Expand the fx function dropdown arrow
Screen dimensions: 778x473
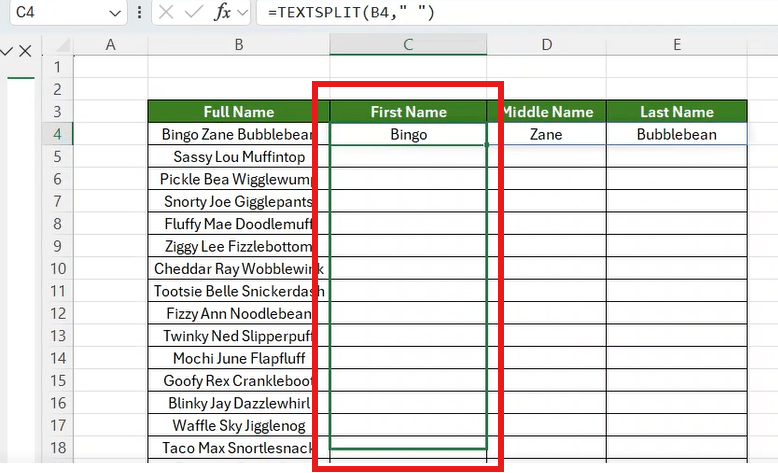[243, 12]
